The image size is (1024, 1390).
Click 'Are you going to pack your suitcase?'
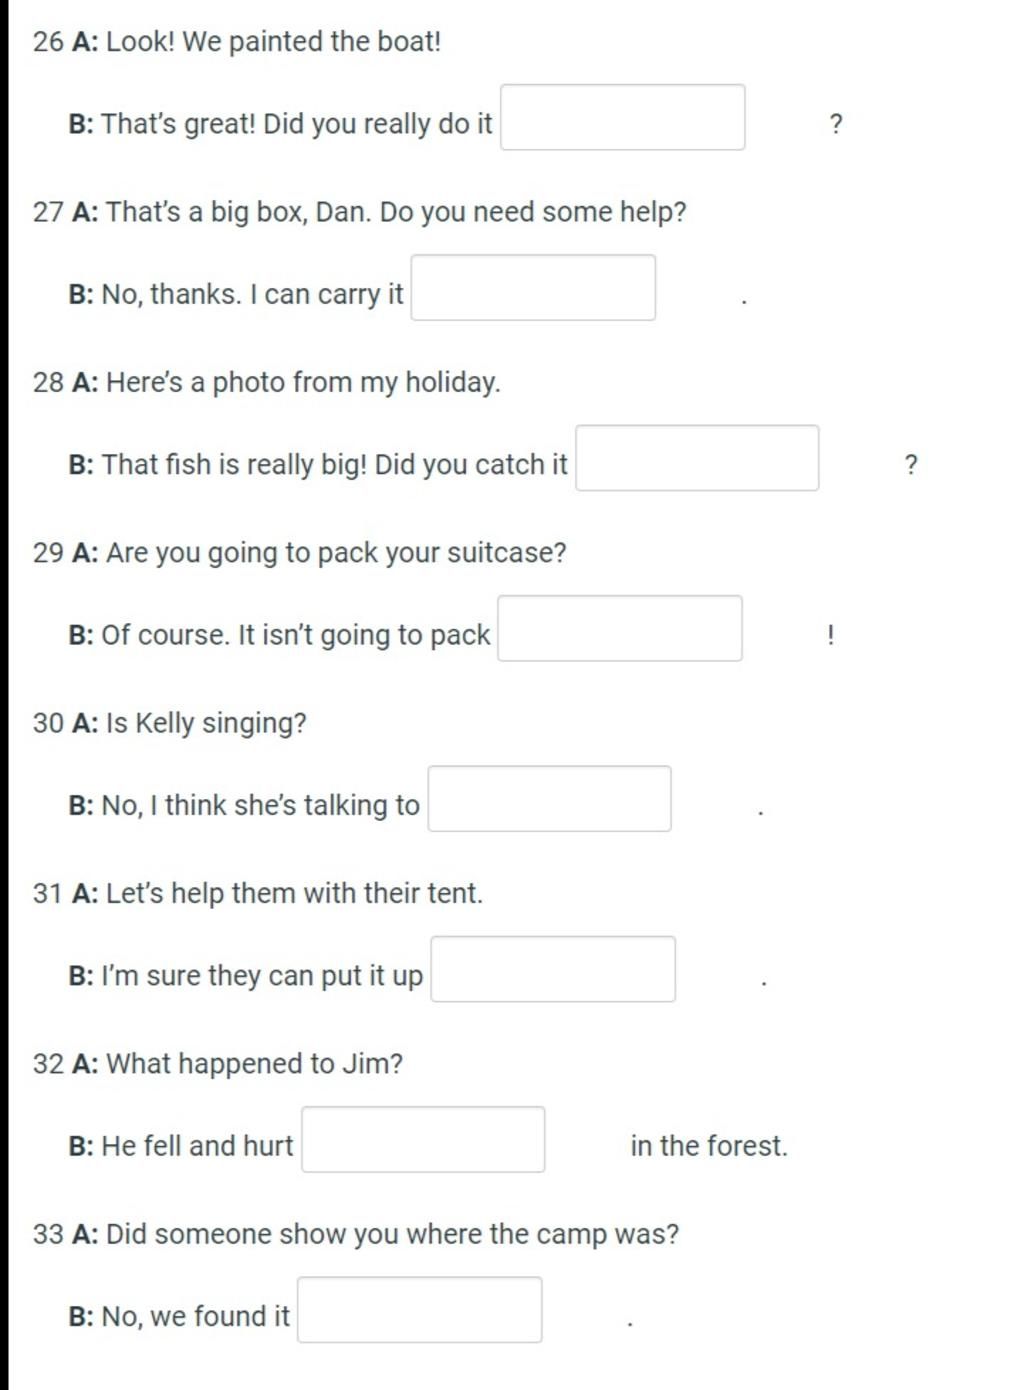[336, 553]
